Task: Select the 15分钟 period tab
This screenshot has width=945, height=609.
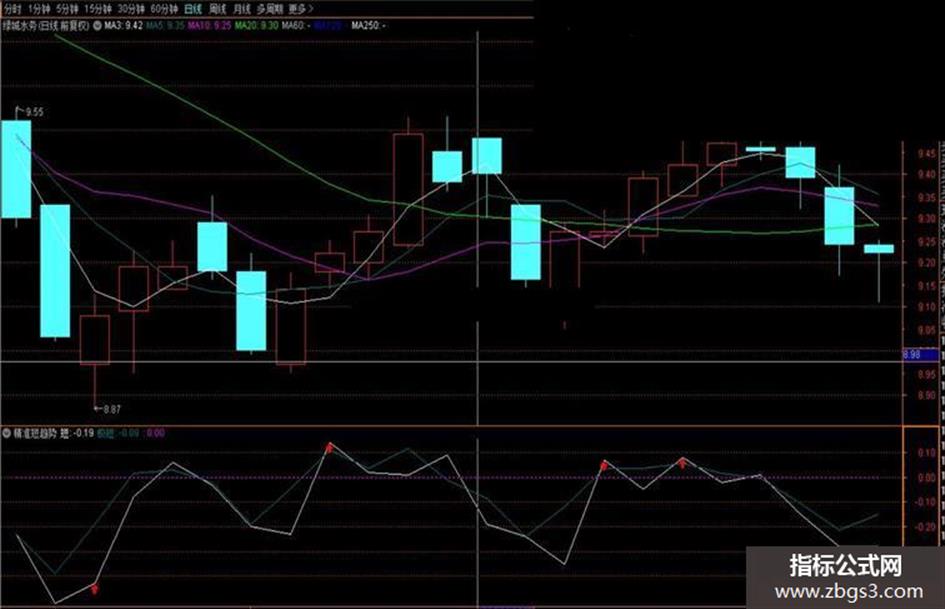Action: [x=98, y=9]
